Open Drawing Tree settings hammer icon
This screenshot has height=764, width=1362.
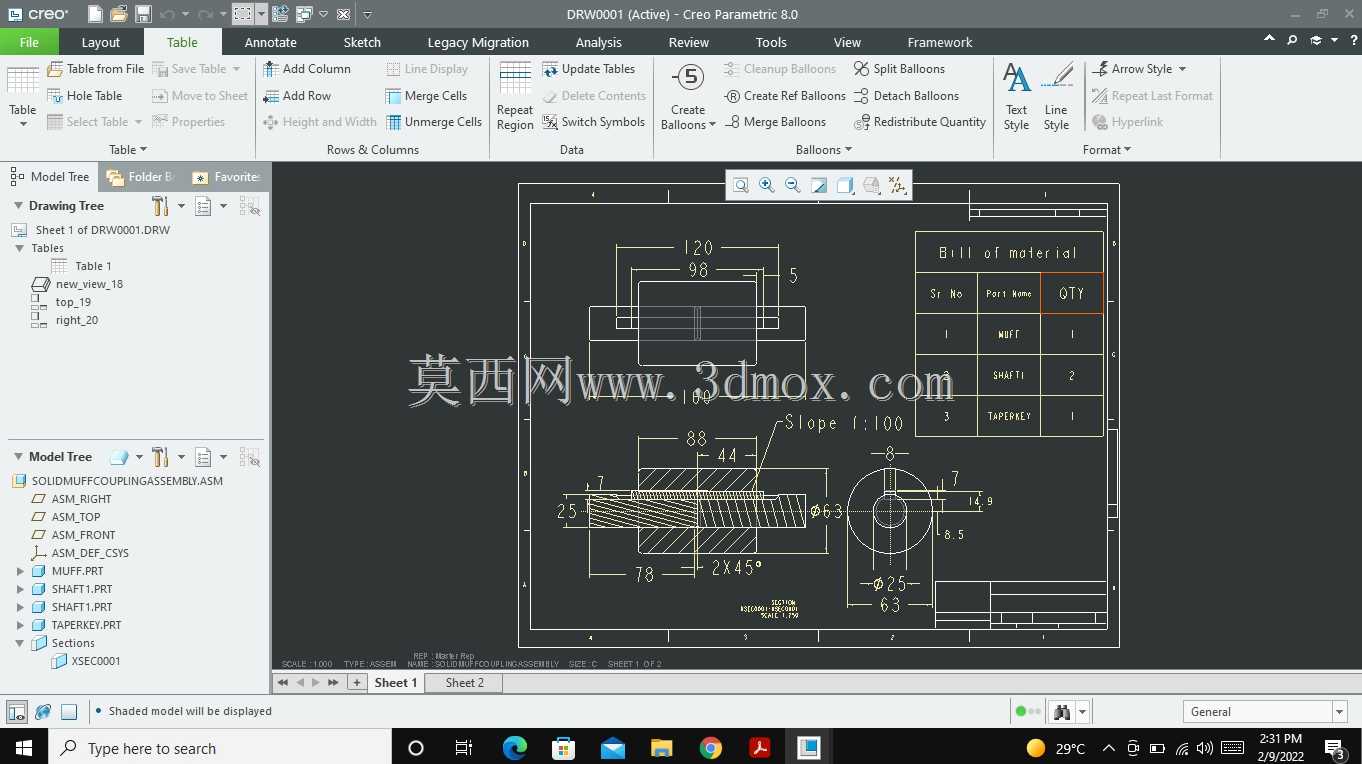pyautogui.click(x=160, y=206)
